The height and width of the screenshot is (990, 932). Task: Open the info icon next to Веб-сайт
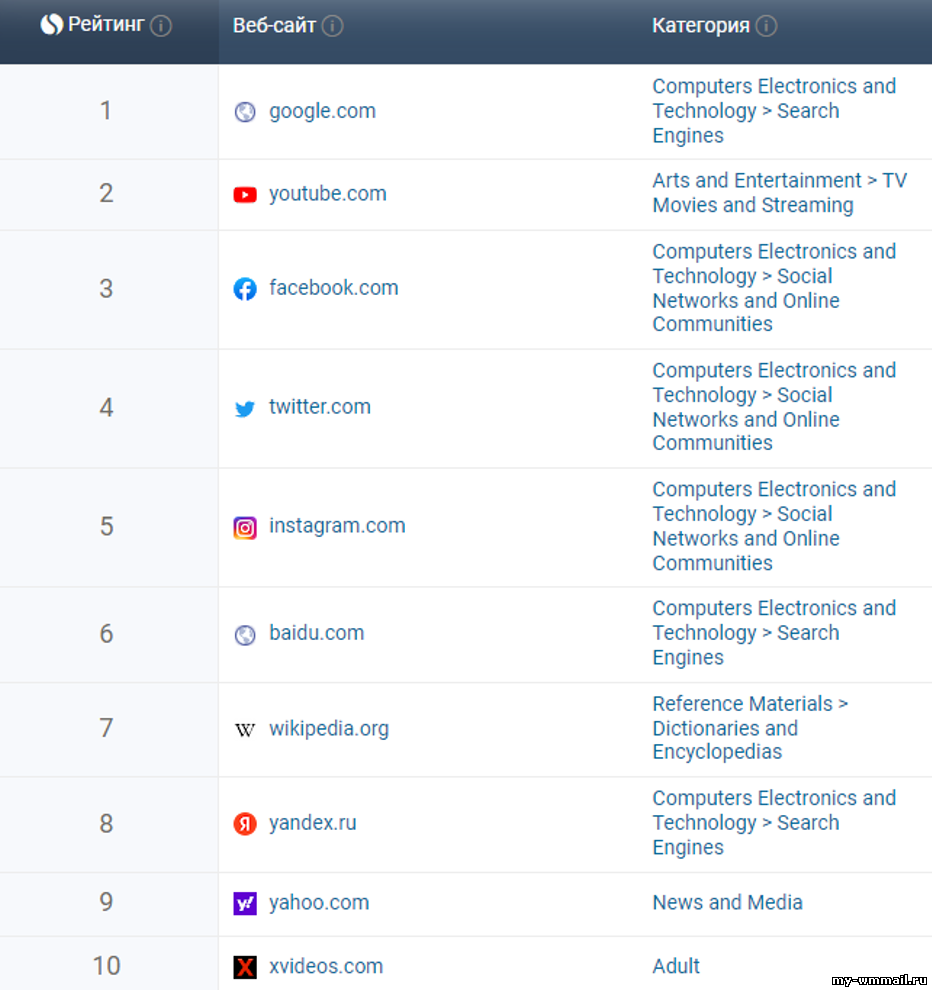(x=332, y=26)
